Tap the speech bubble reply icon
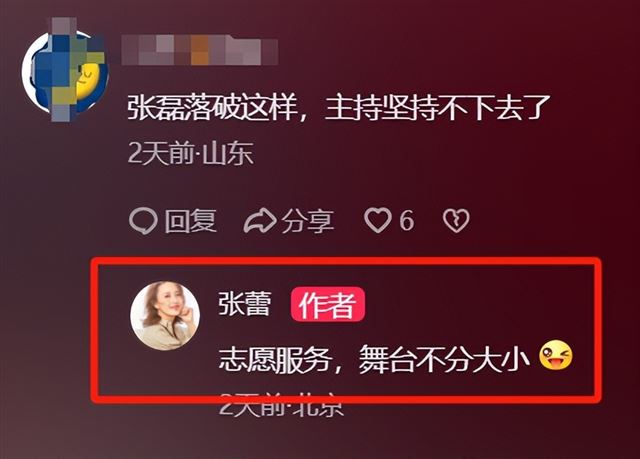640x459 pixels. coord(143,221)
